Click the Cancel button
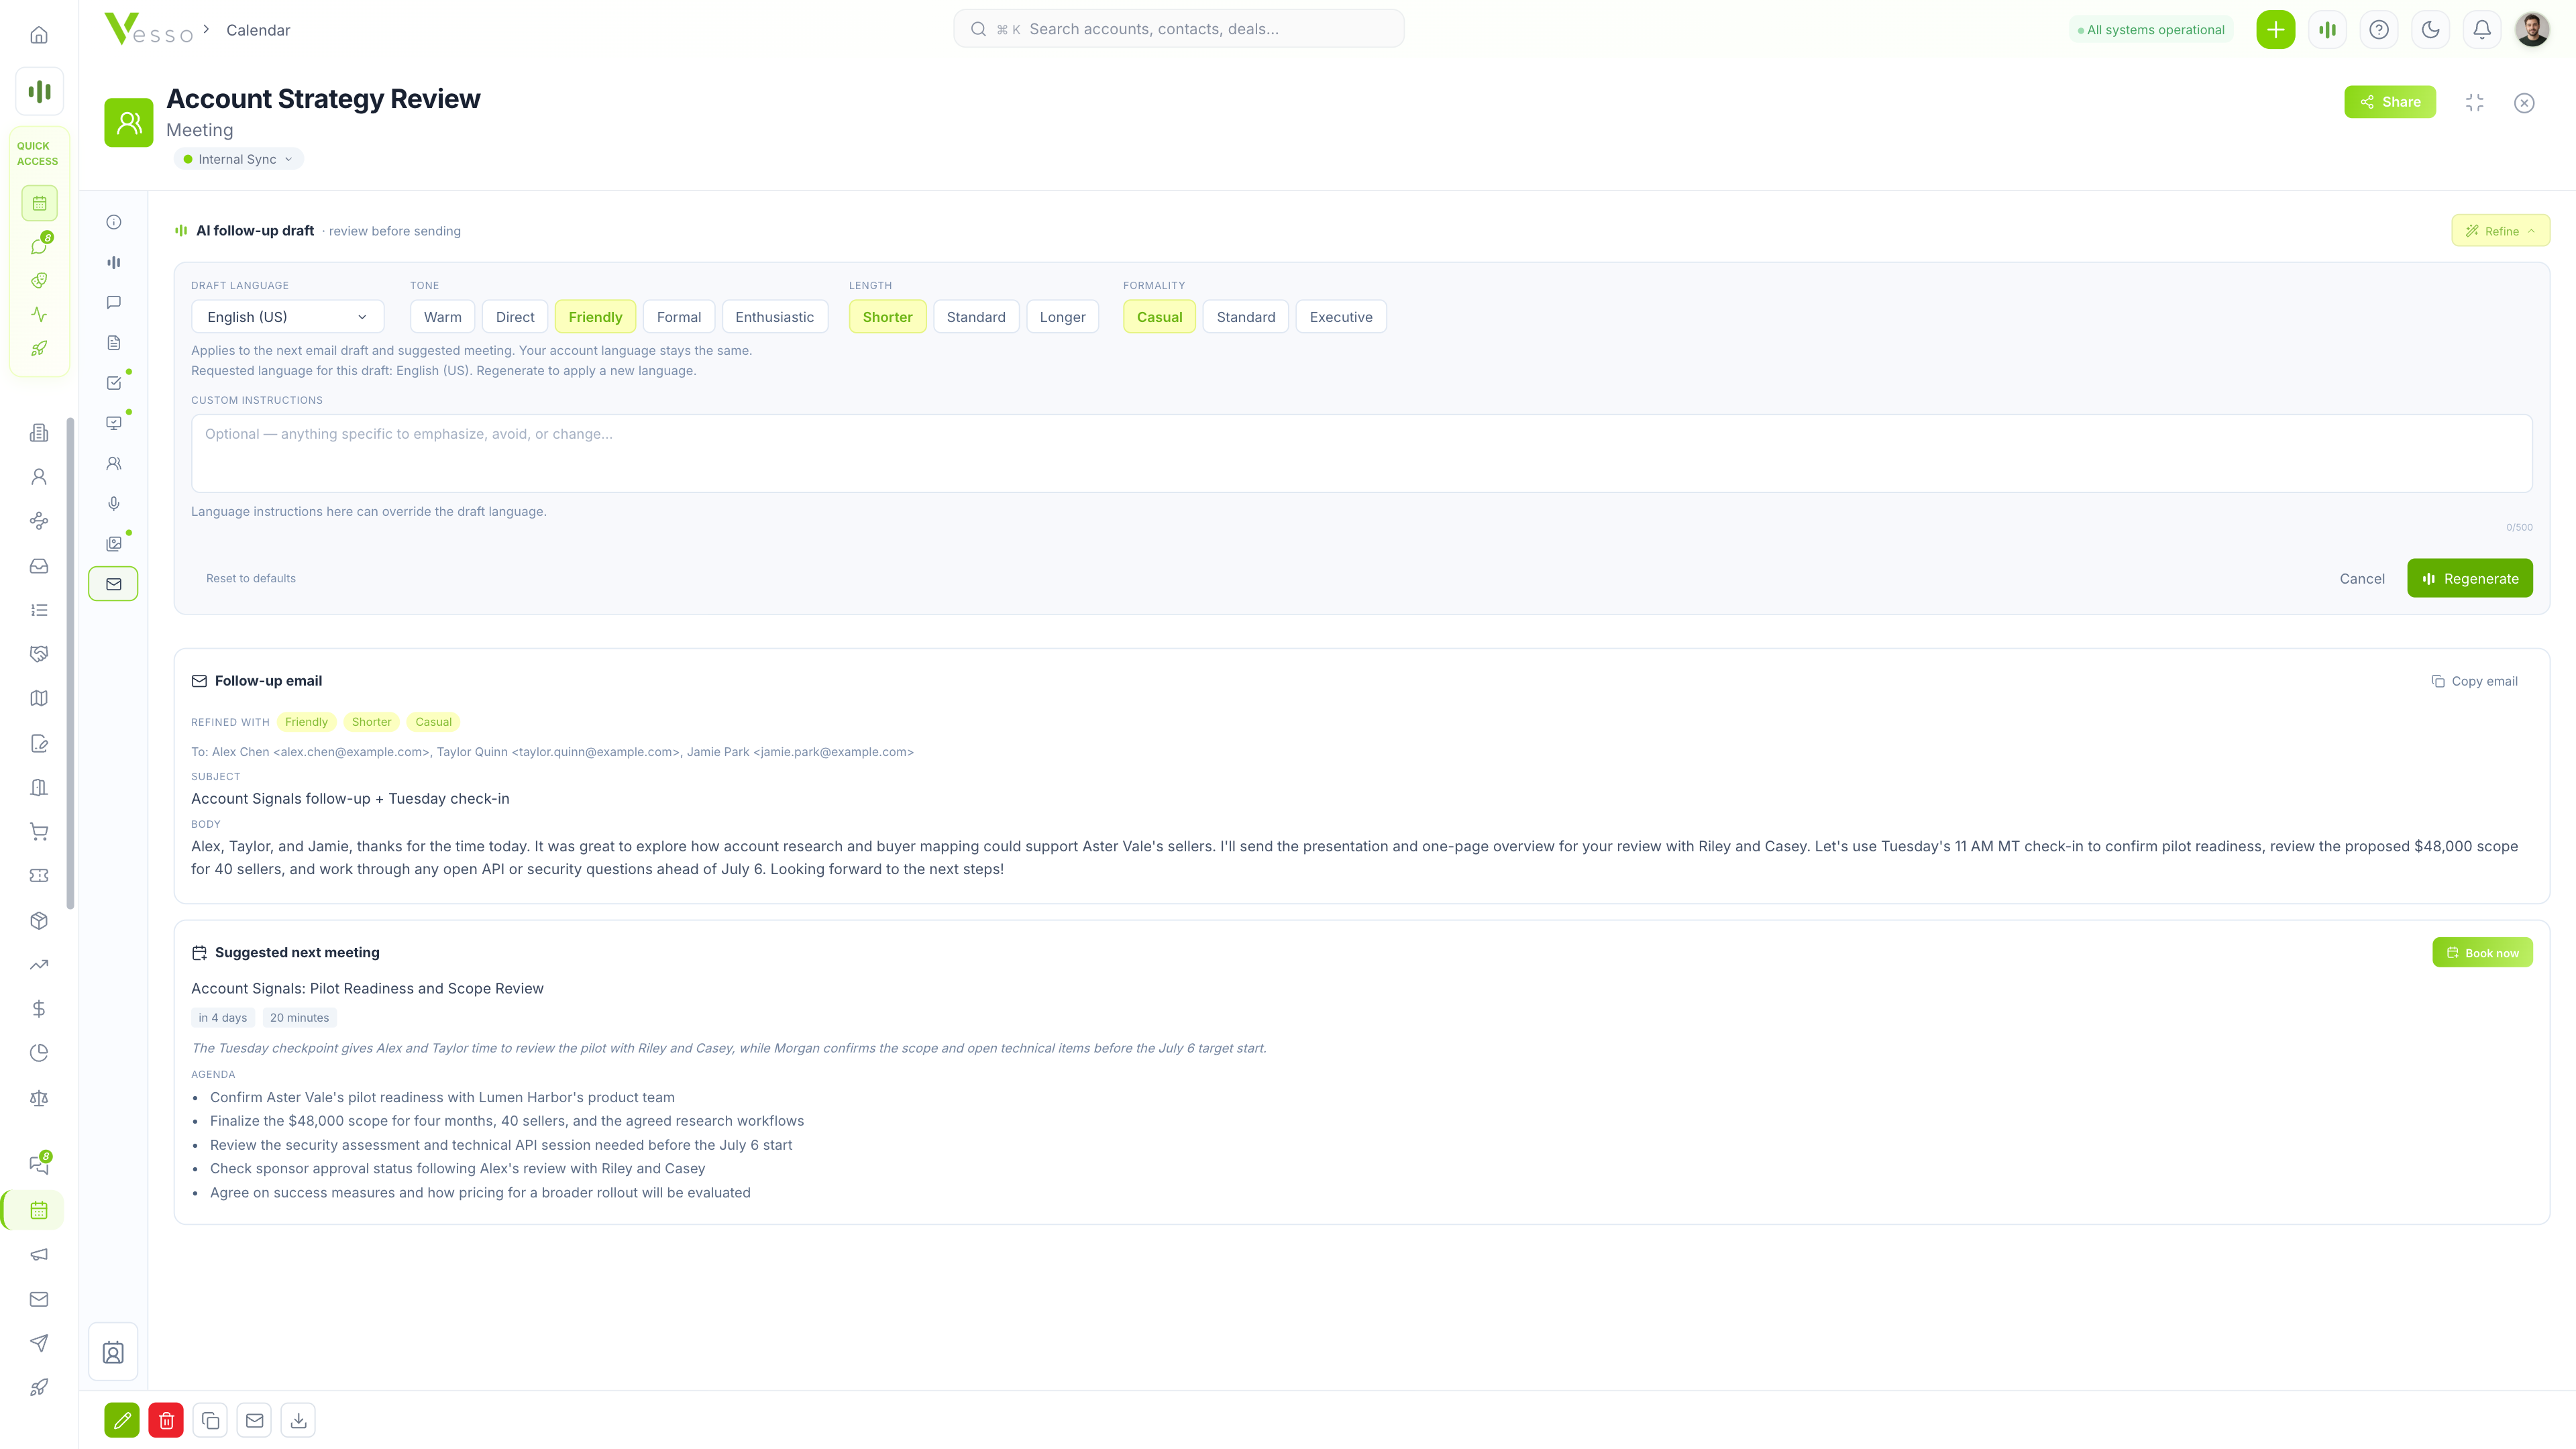 pos(2362,578)
